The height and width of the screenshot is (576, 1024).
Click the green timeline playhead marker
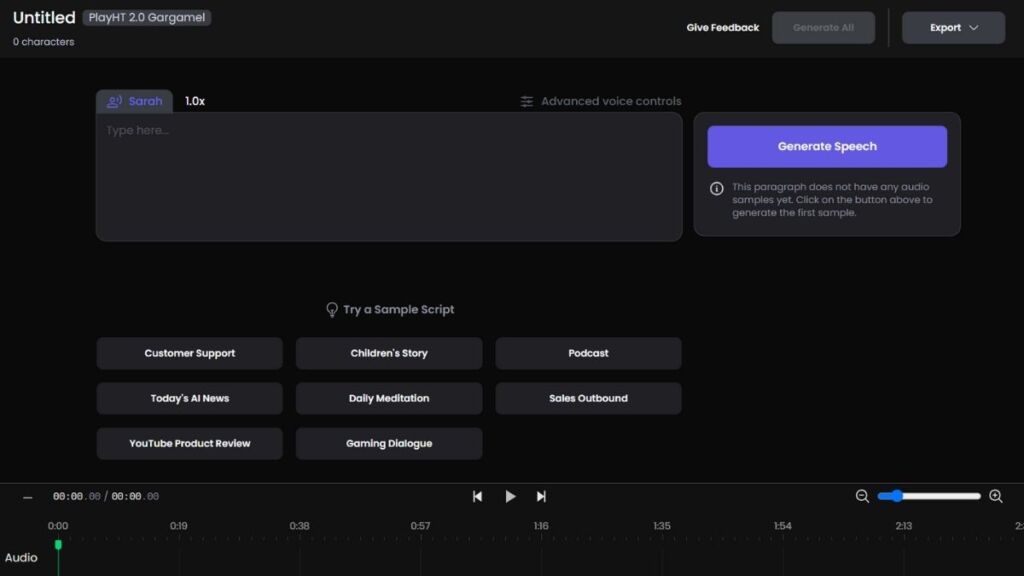(x=58, y=545)
